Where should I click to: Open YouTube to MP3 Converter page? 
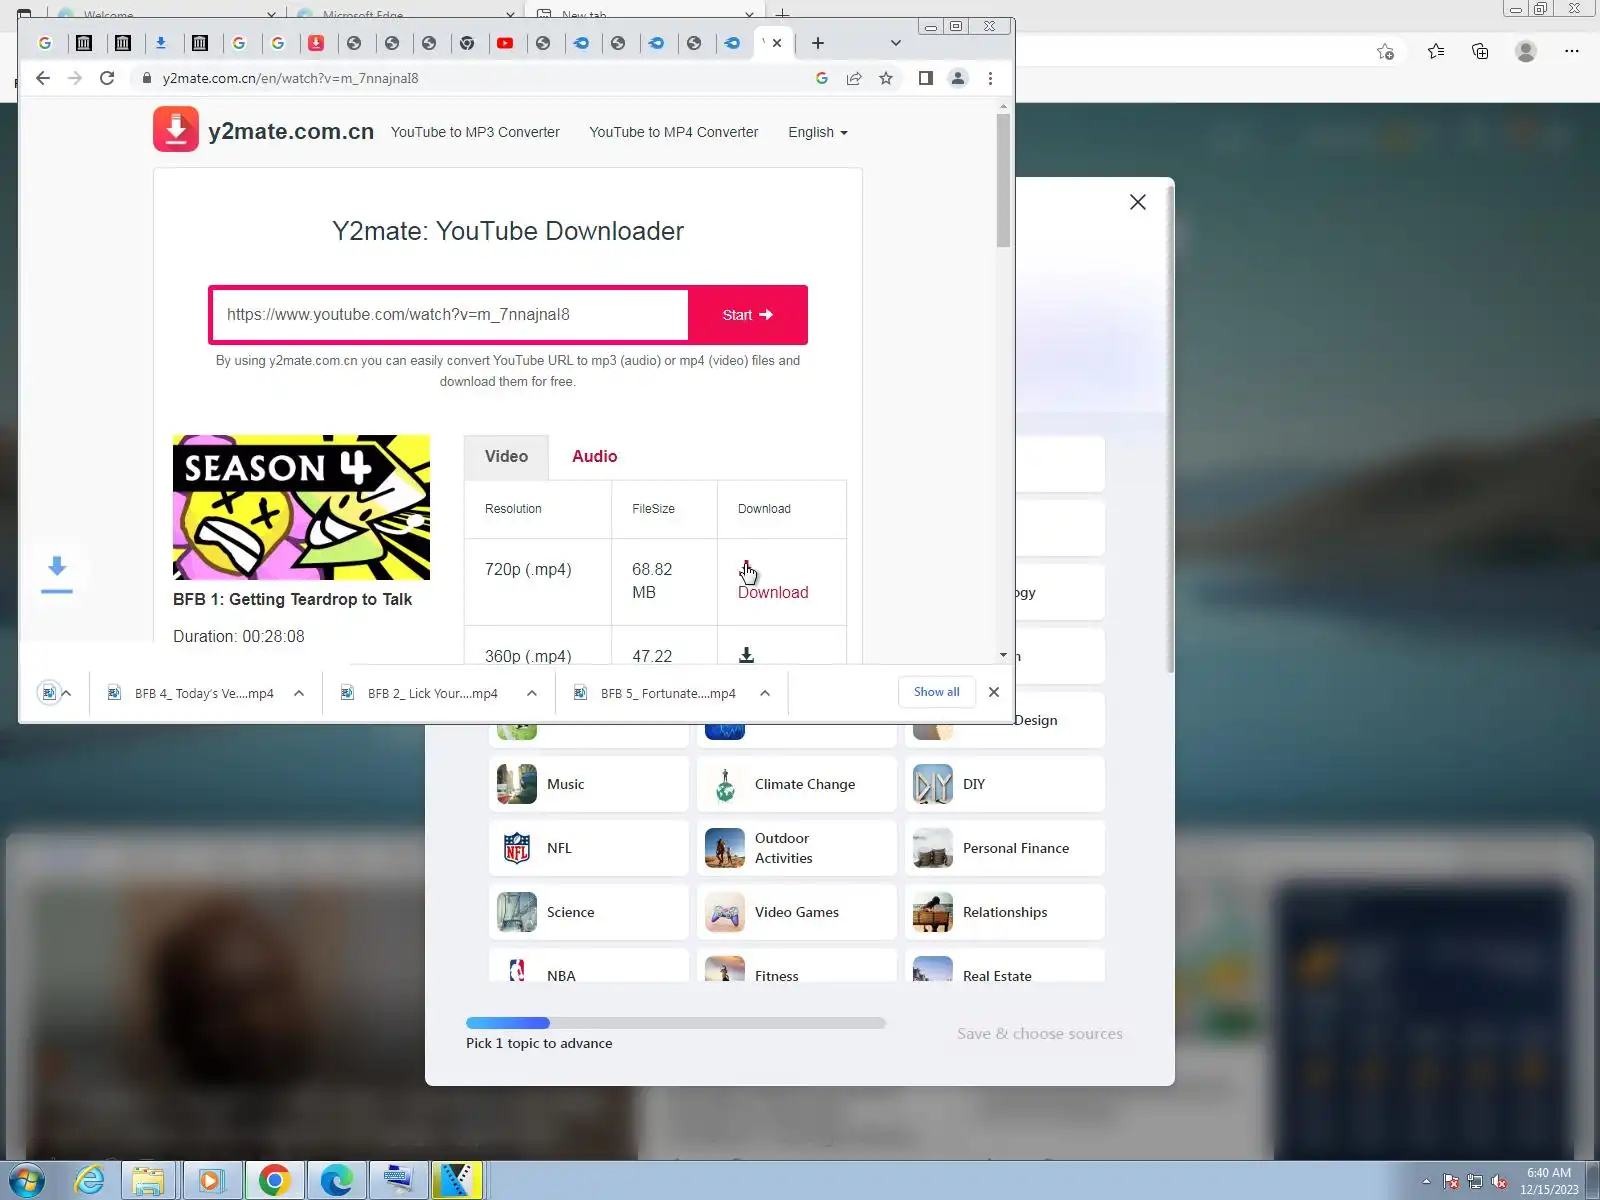pos(475,132)
